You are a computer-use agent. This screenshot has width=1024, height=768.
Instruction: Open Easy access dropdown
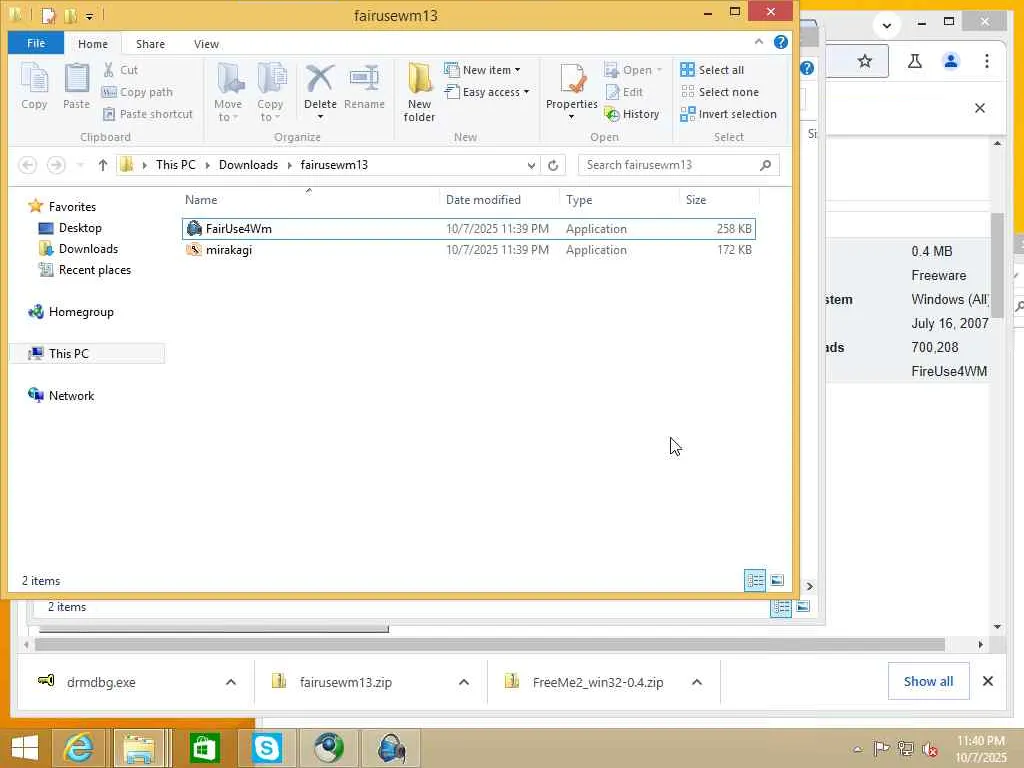point(487,92)
